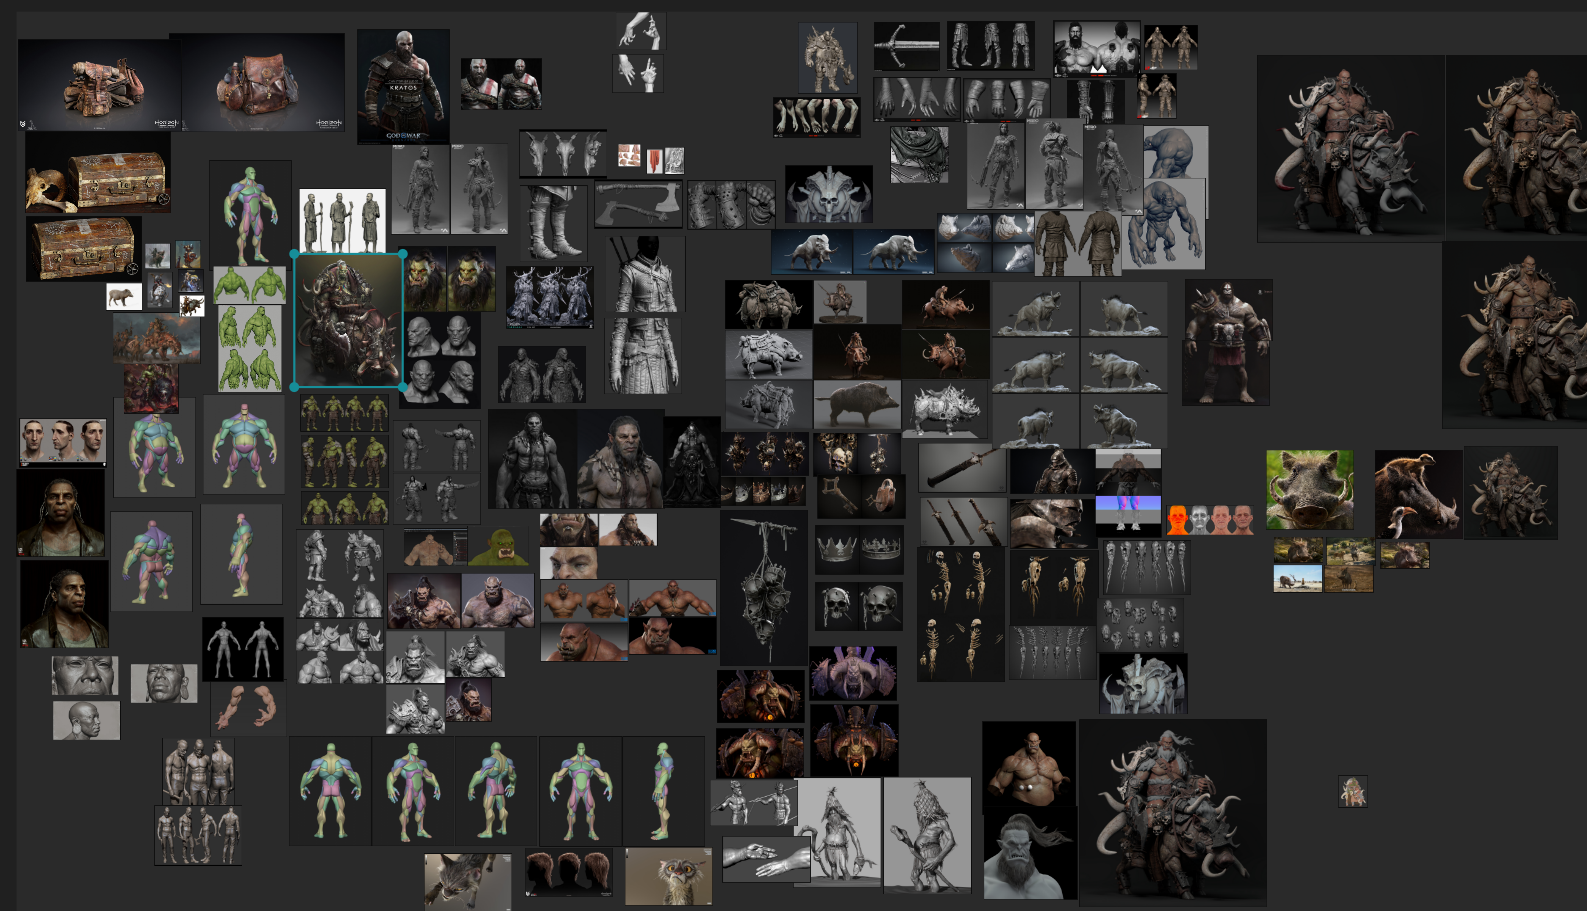
Task: Select the flattened leather bag with bedroll render
Action: click(x=100, y=85)
